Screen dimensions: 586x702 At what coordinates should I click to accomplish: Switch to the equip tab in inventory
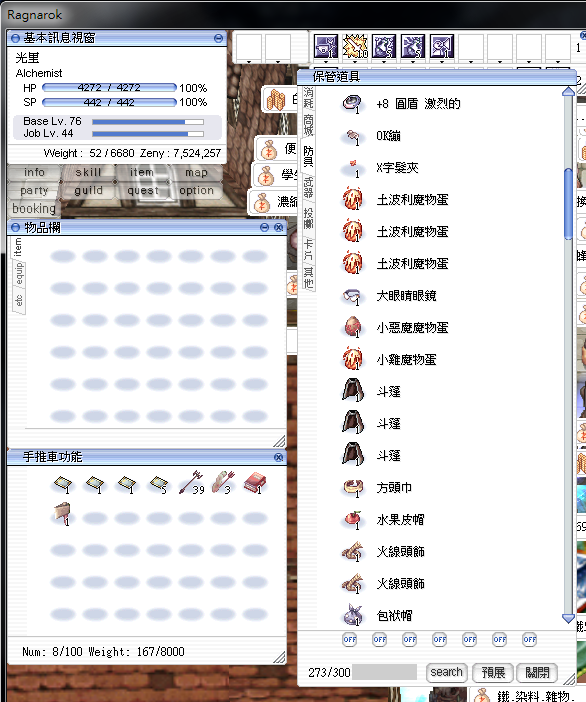pos(19,274)
